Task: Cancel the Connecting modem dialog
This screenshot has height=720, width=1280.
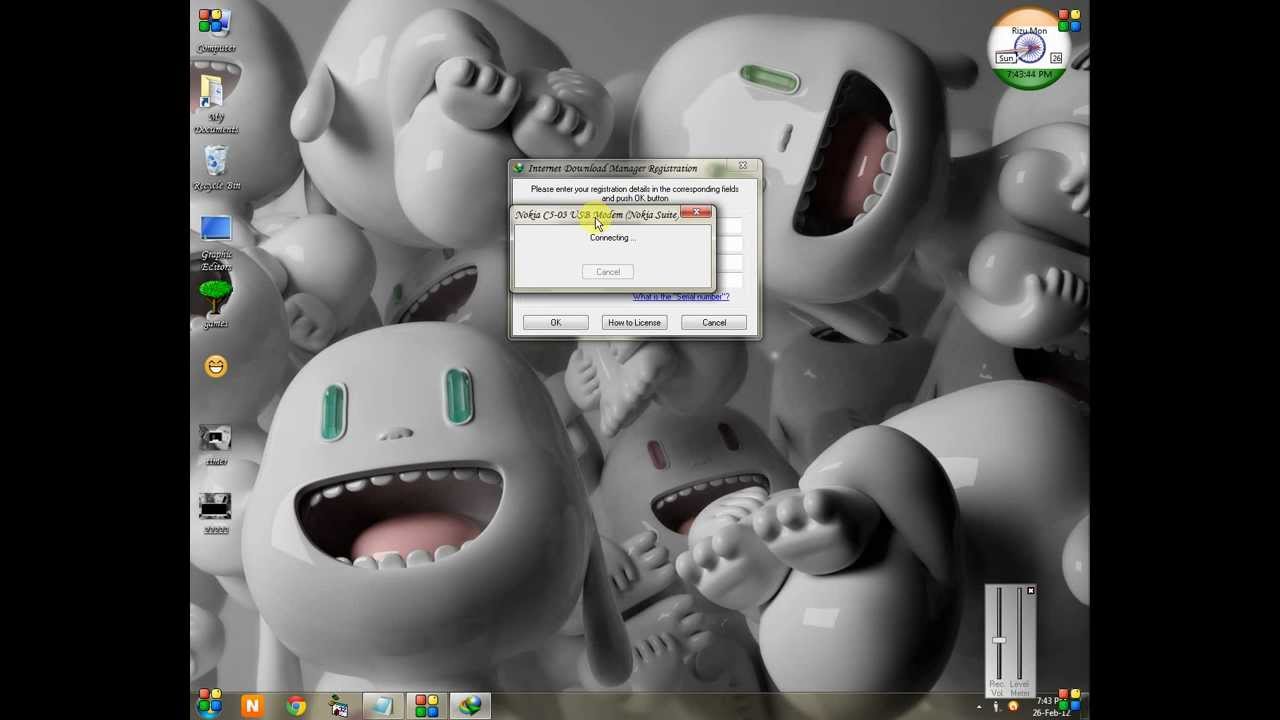Action: coord(608,272)
